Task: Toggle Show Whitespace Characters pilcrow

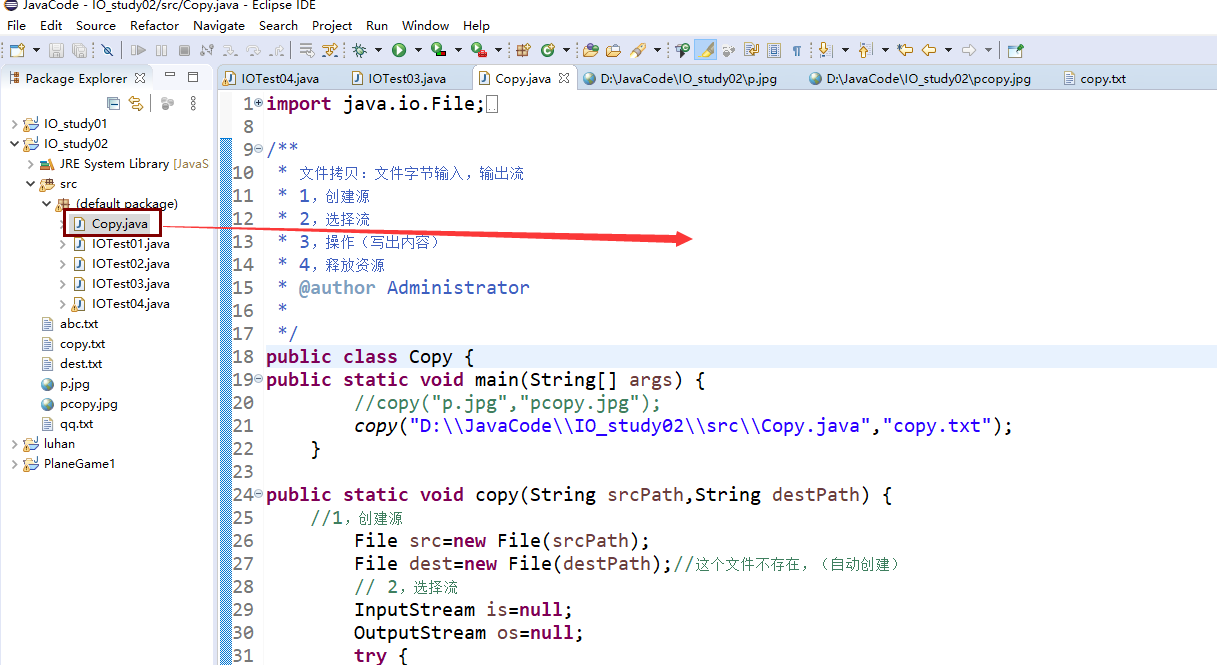Action: coord(796,50)
